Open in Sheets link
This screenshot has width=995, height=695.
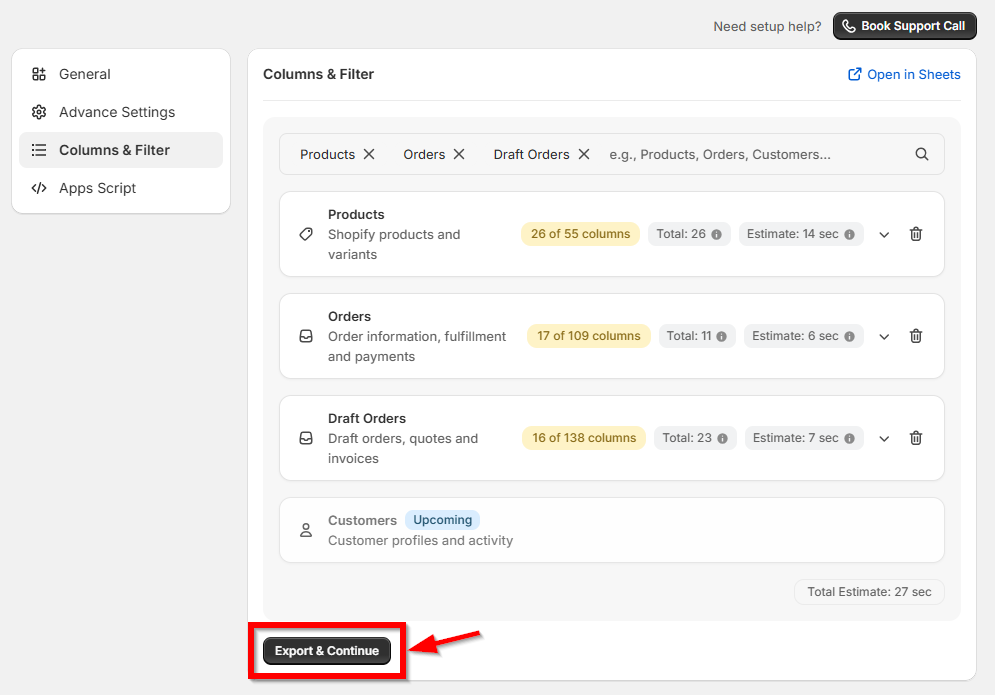point(904,74)
